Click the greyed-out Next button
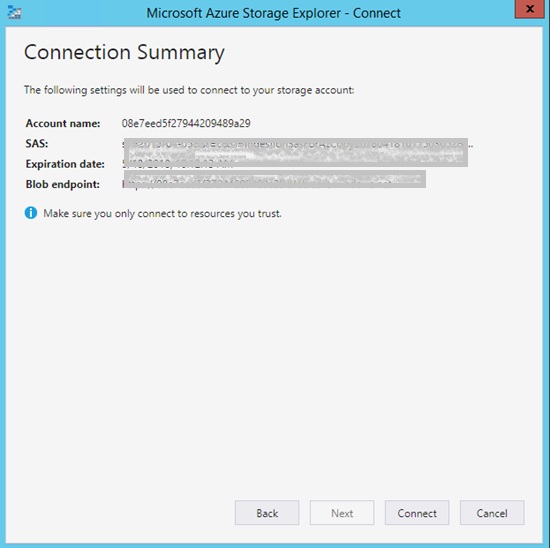The width and height of the screenshot is (550, 548). [342, 513]
